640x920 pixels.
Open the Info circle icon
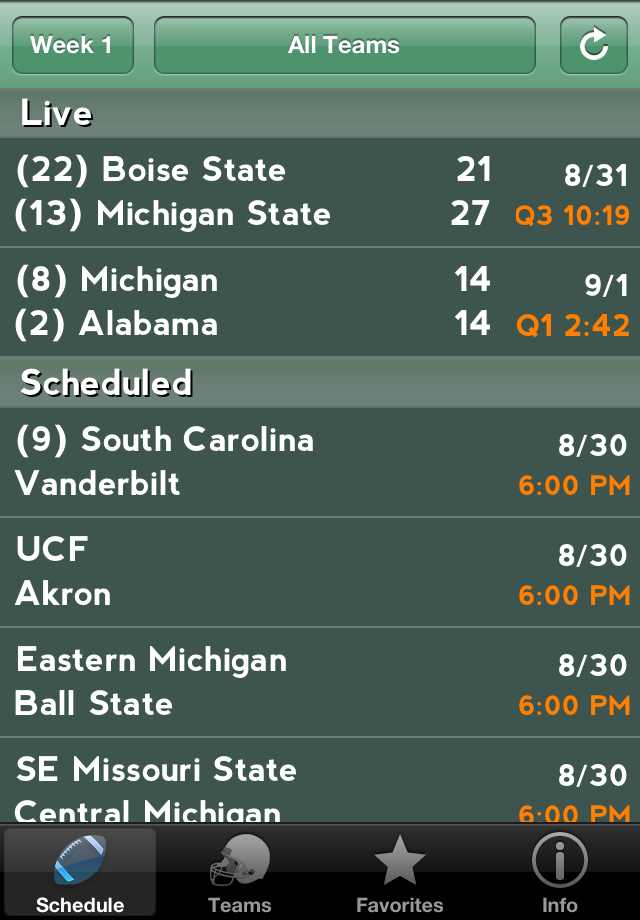[559, 860]
